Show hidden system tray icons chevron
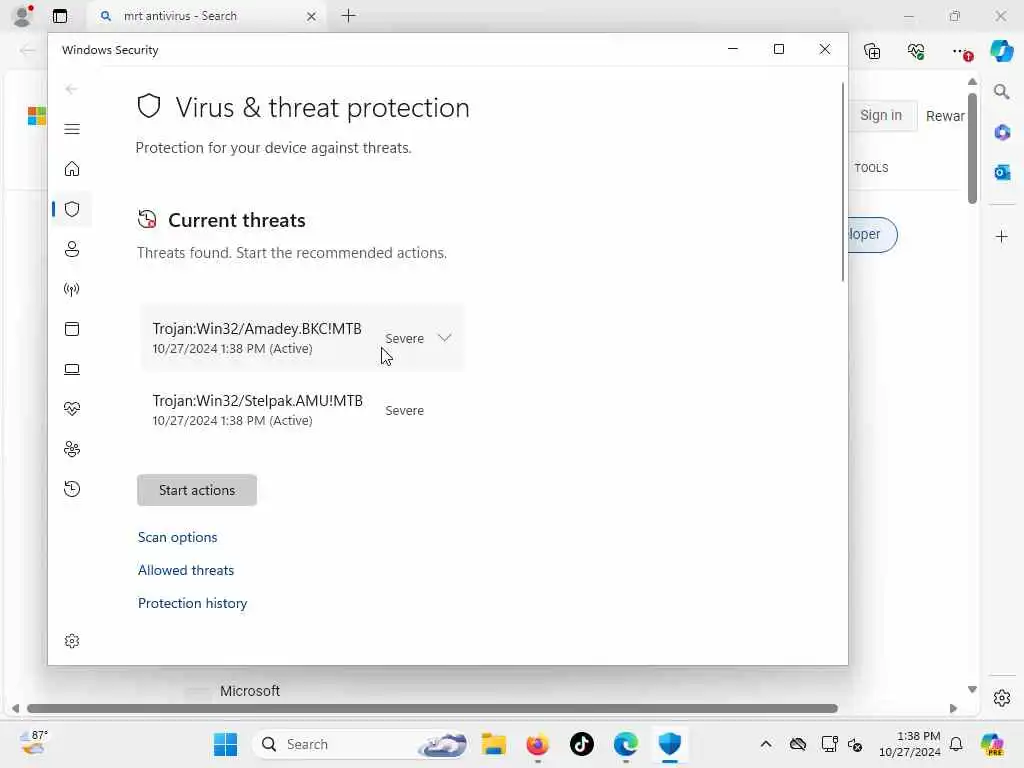The height and width of the screenshot is (768, 1024). tap(766, 744)
